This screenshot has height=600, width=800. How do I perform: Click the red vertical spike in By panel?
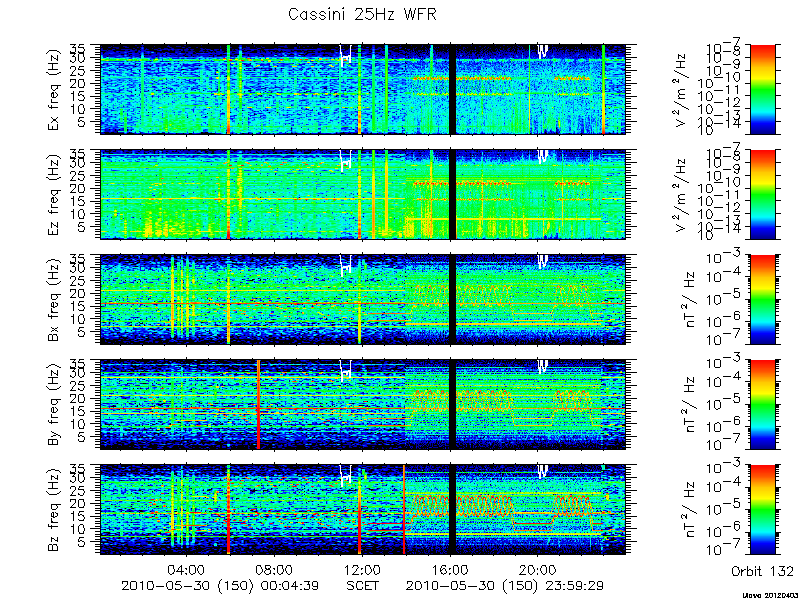click(259, 405)
